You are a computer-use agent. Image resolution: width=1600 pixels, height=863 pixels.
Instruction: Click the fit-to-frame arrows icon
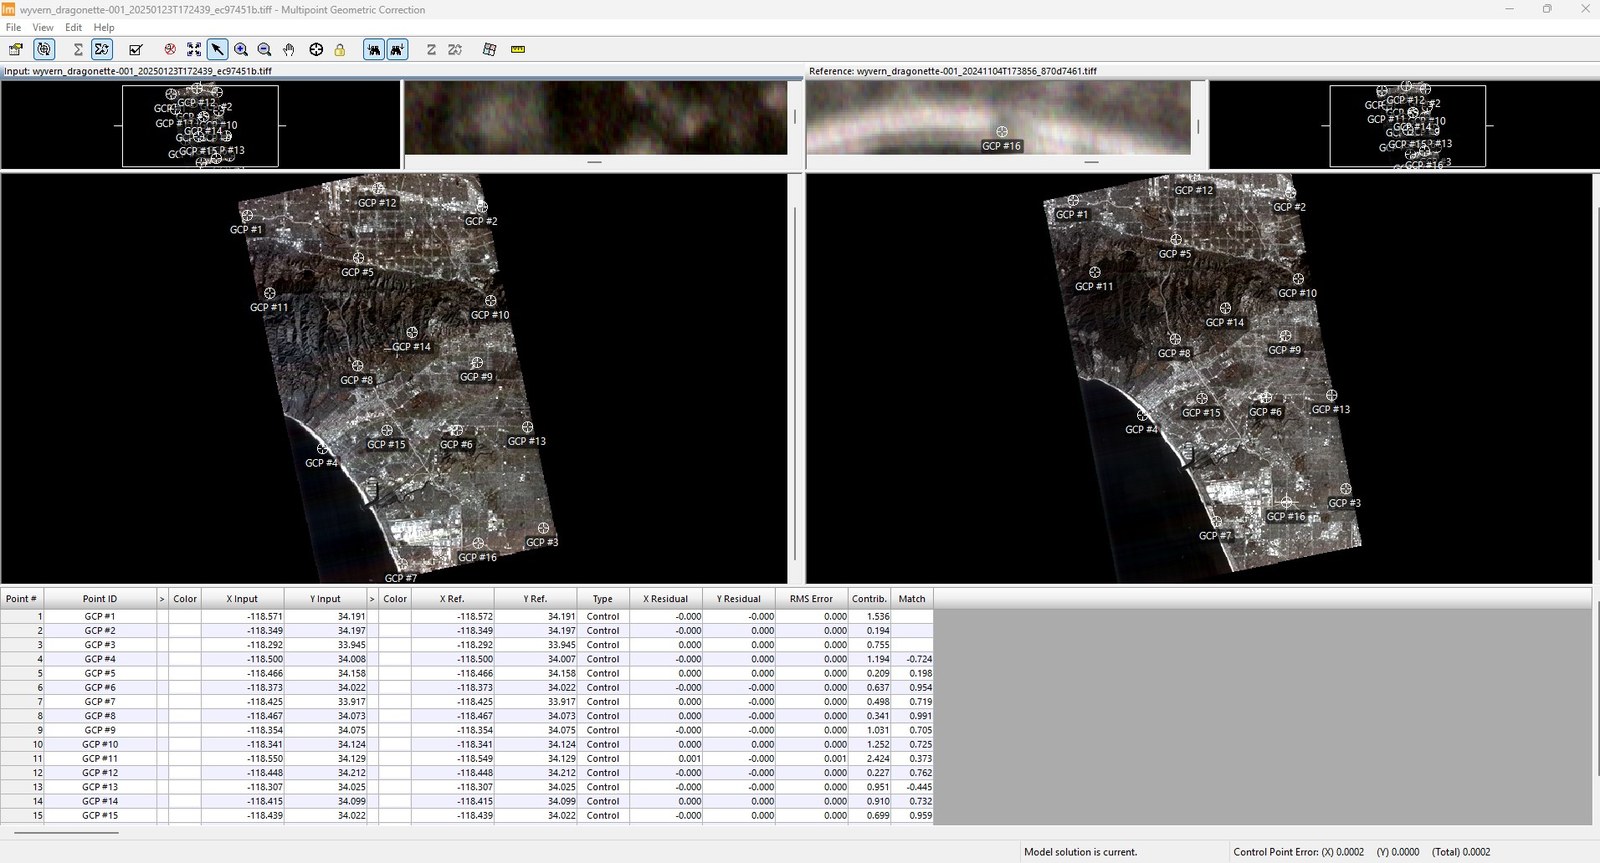(x=193, y=49)
